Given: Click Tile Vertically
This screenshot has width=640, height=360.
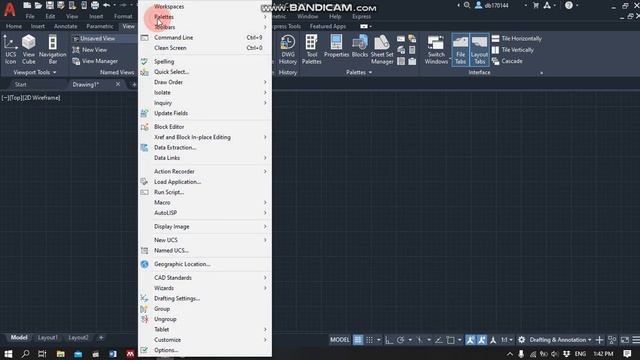Looking at the screenshot, I should (513, 50).
